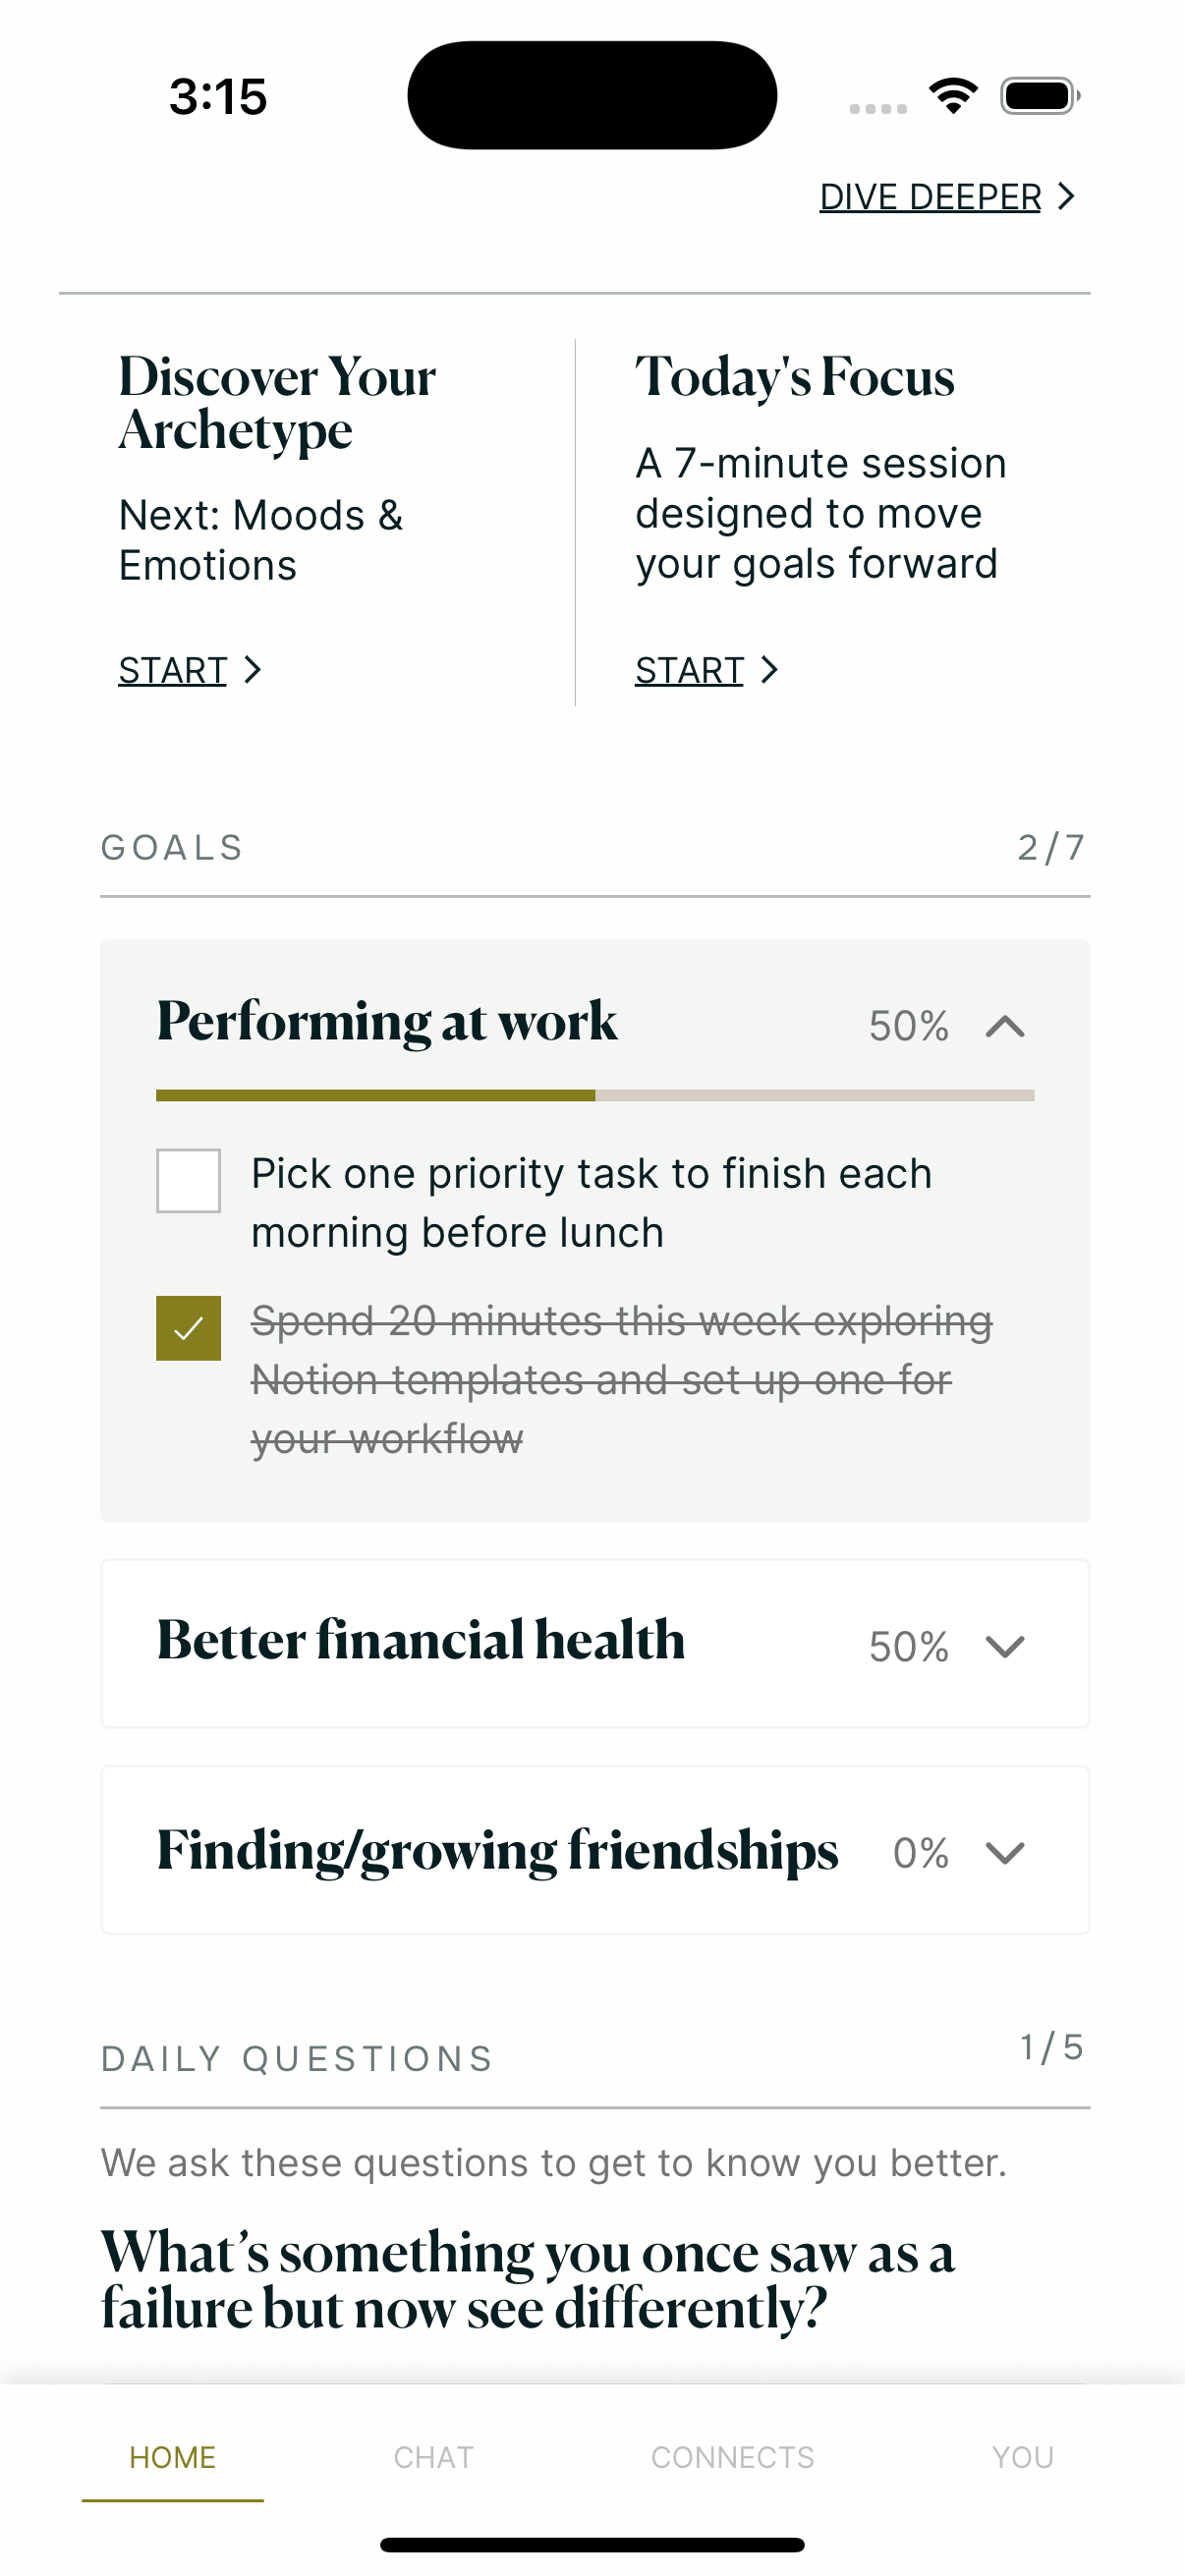Switch to the CHAT tab

point(433,2457)
